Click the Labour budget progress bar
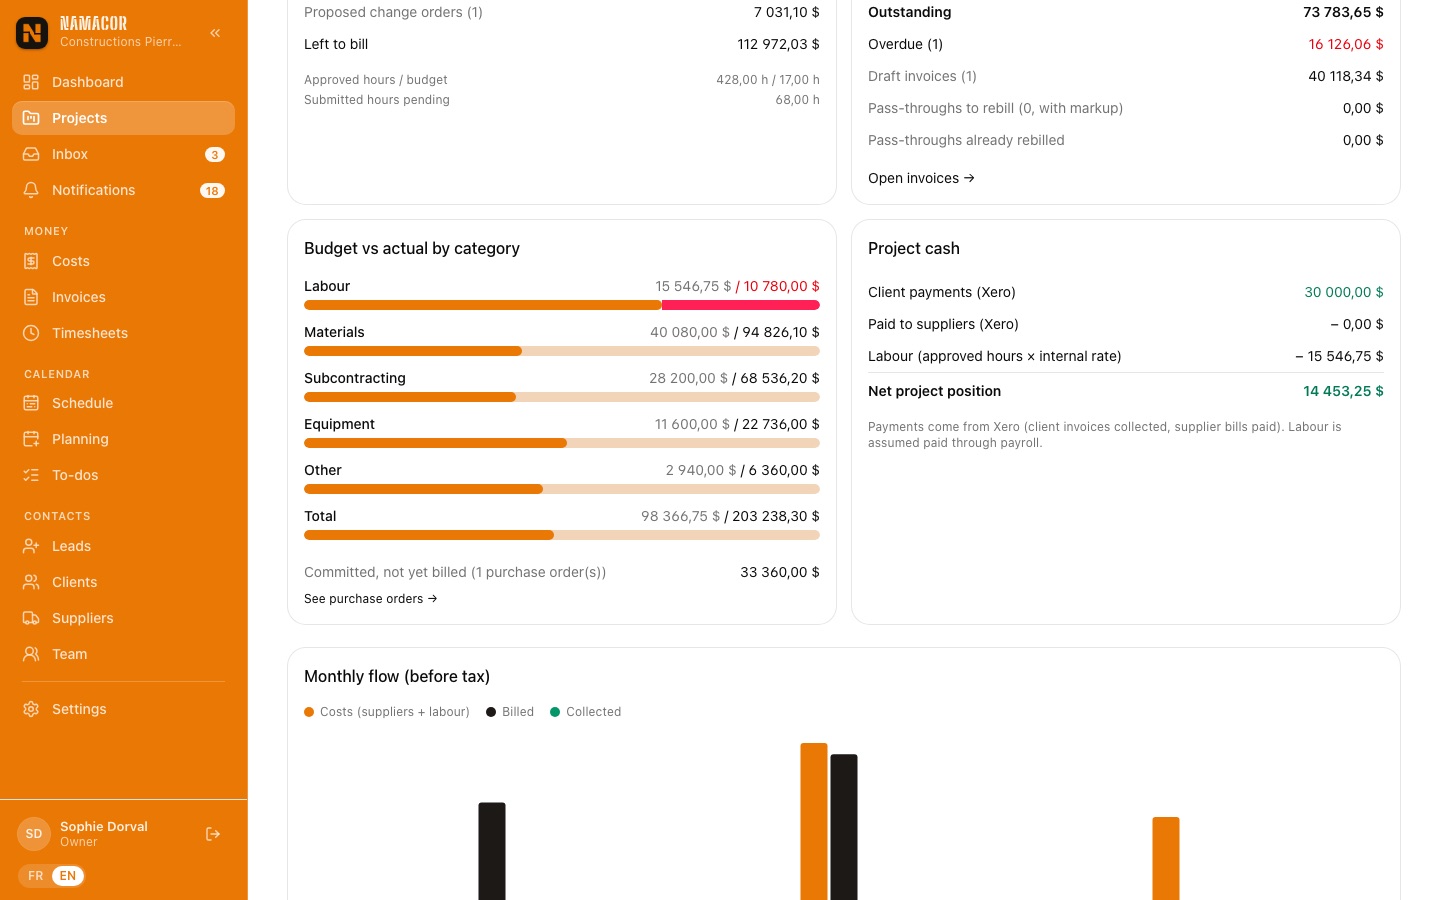Screen dimensions: 1440x900 [562, 305]
